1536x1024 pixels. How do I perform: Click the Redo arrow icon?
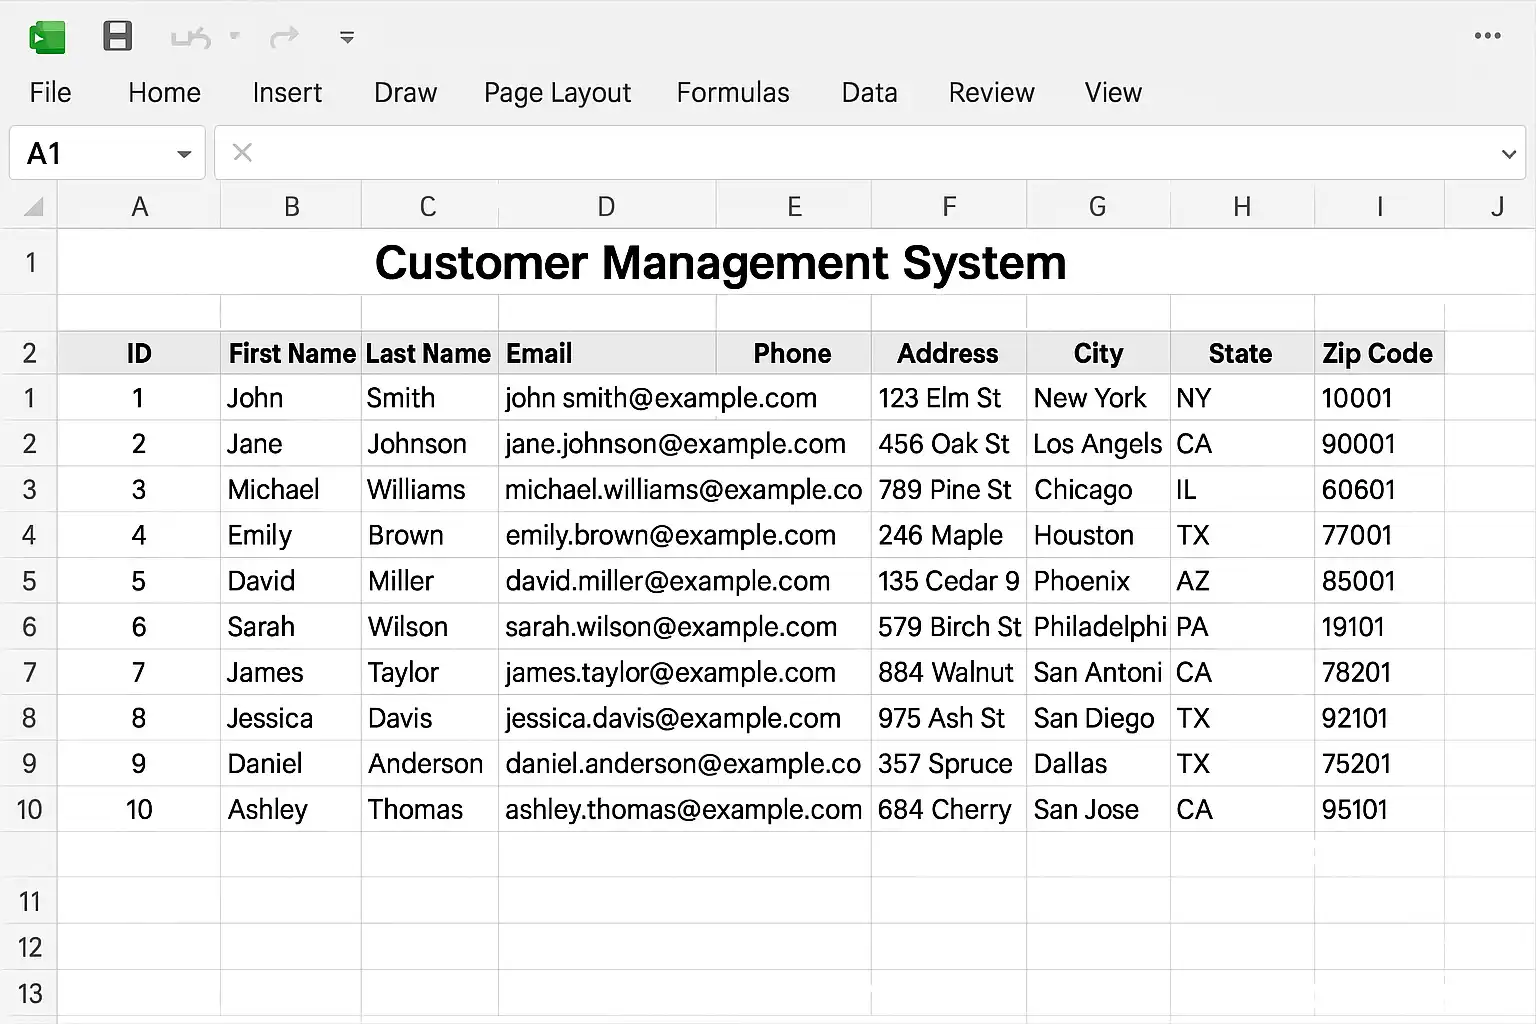285,37
